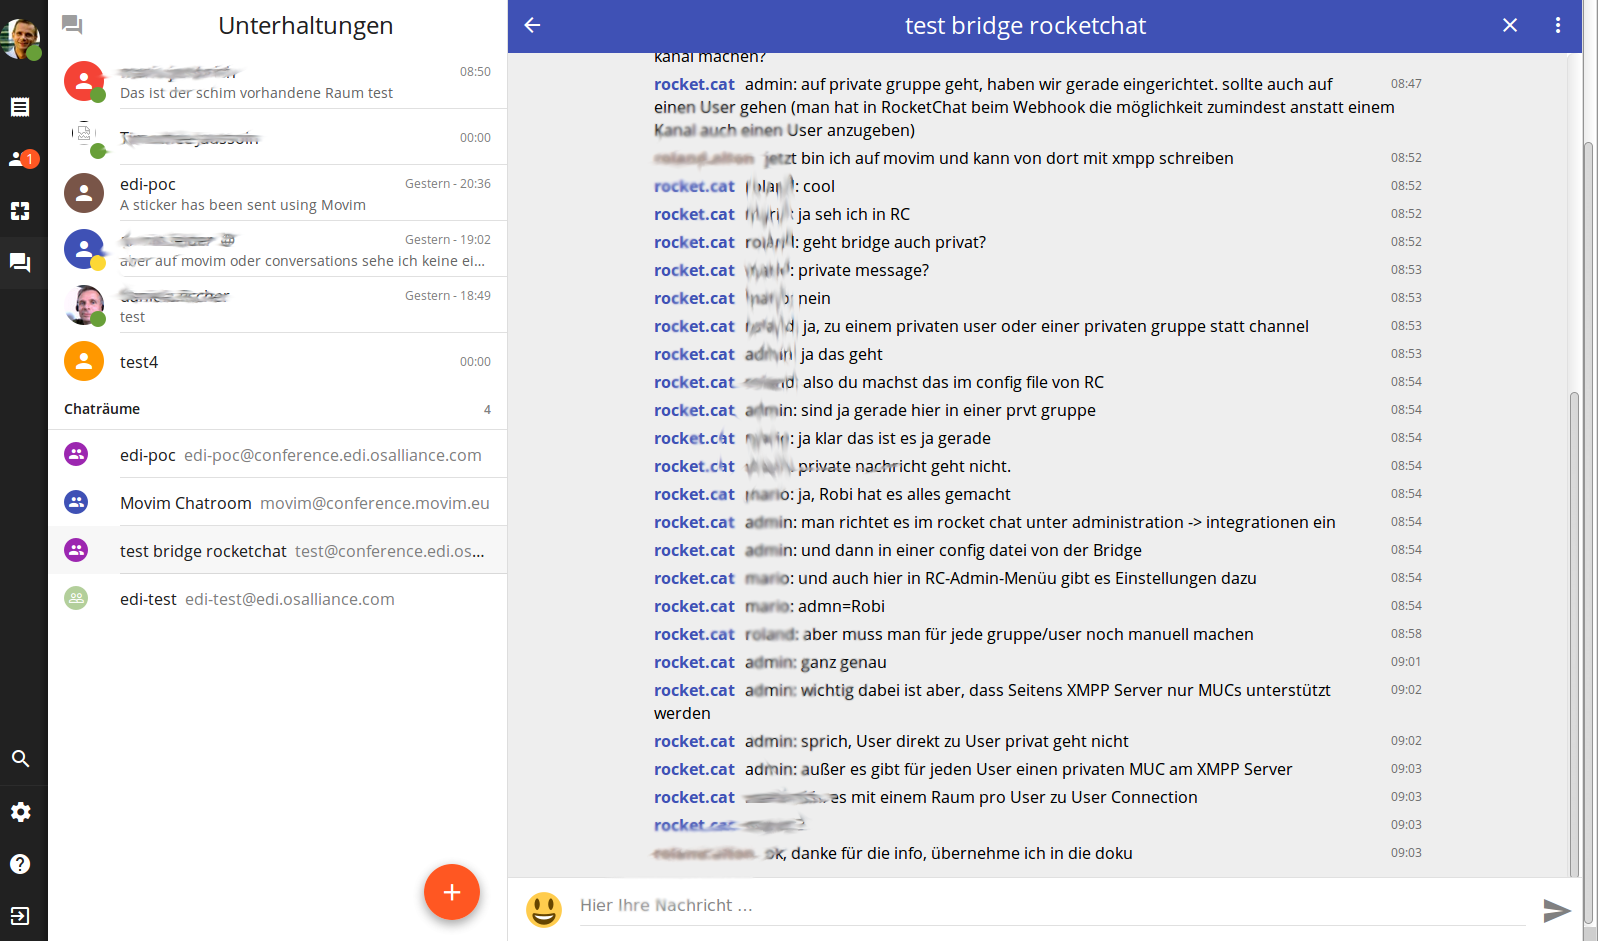This screenshot has height=941, width=1598.
Task: Open the emoji picker smiley
Action: pyautogui.click(x=544, y=909)
